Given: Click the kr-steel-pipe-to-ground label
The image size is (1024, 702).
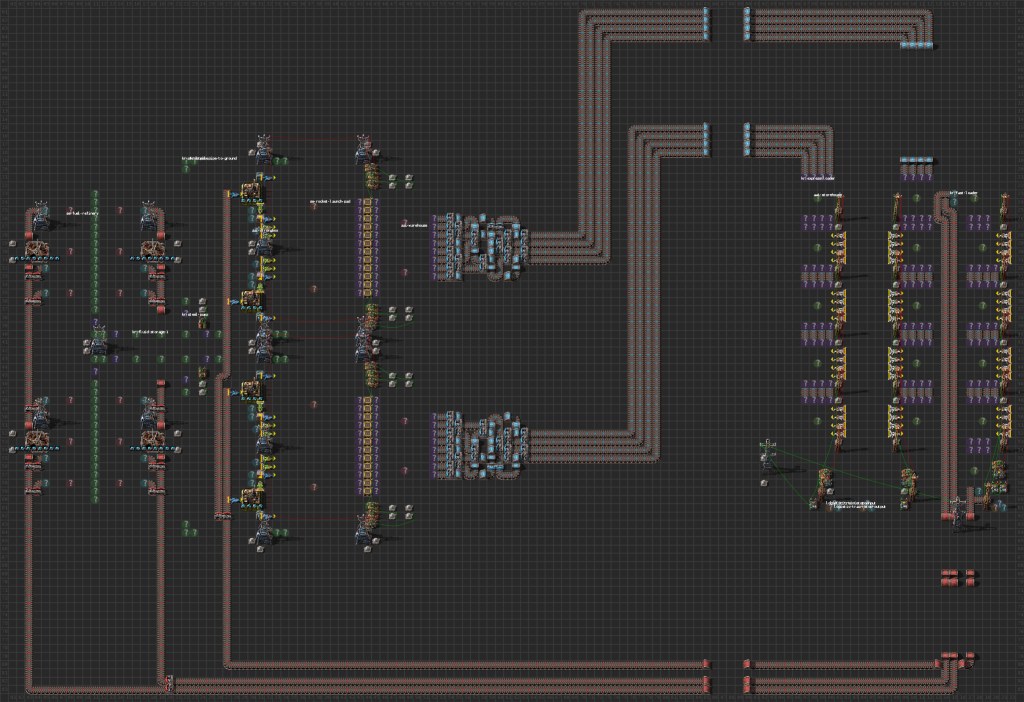Looking at the screenshot, I should (x=210, y=158).
